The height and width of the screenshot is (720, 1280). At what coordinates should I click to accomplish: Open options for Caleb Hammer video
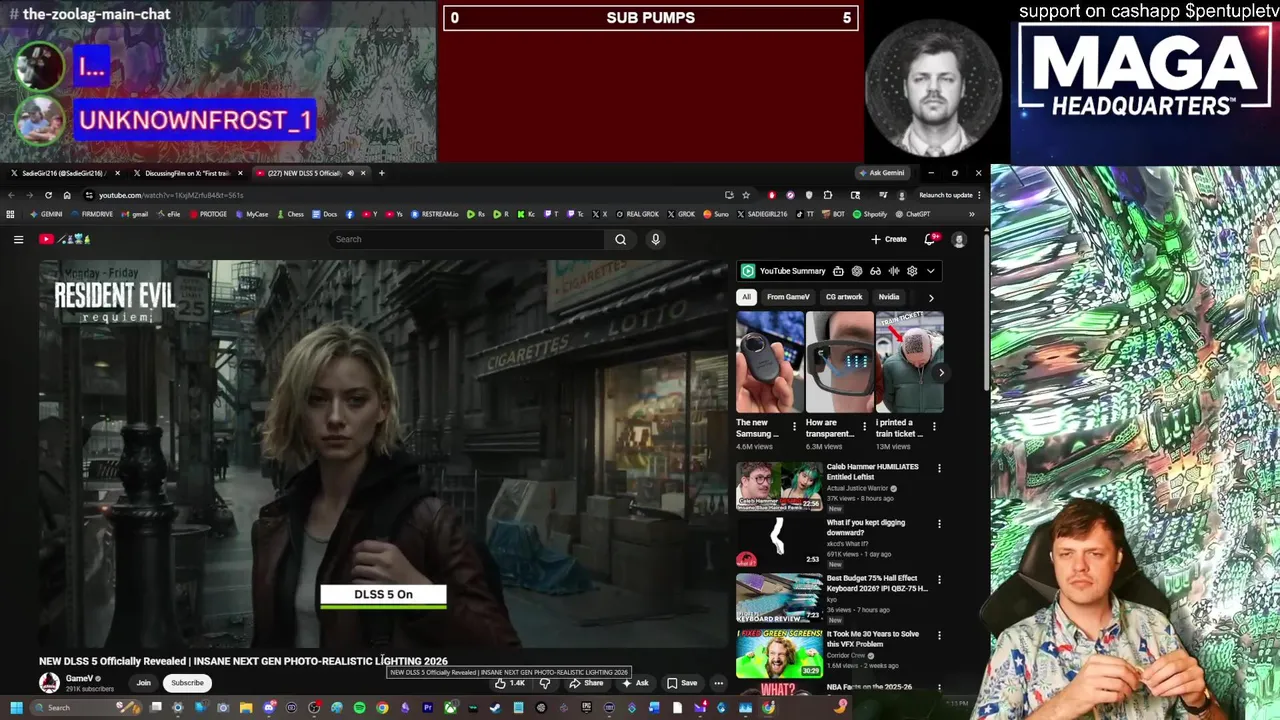pyautogui.click(x=939, y=468)
